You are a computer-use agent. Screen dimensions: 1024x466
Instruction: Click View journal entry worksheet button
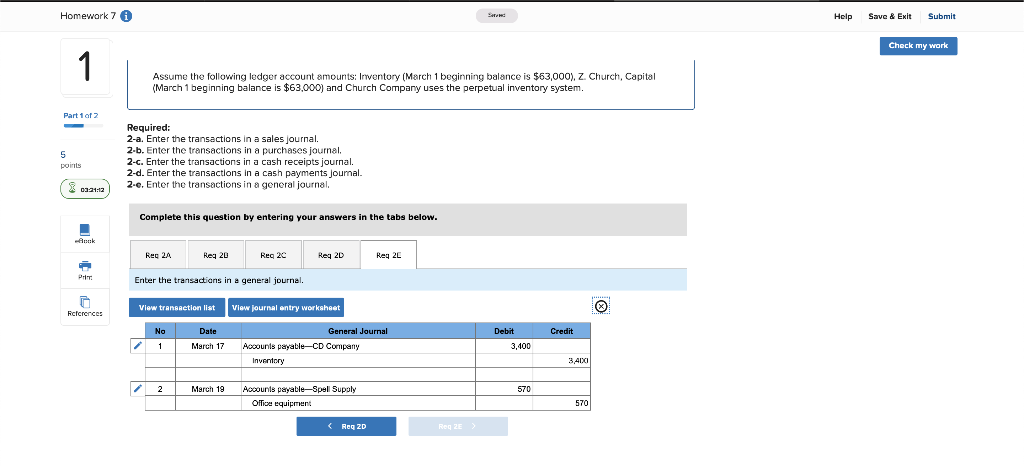coord(286,307)
